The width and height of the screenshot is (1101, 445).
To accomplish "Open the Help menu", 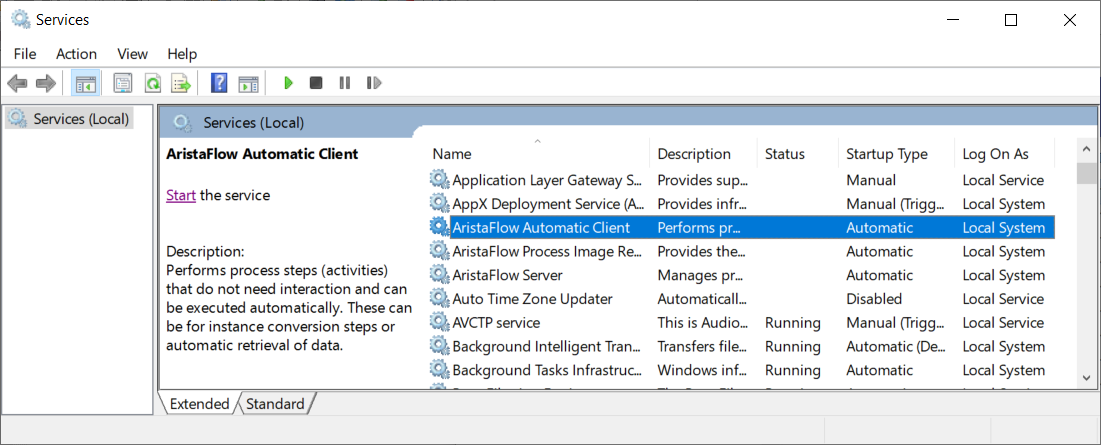I will click(182, 54).
